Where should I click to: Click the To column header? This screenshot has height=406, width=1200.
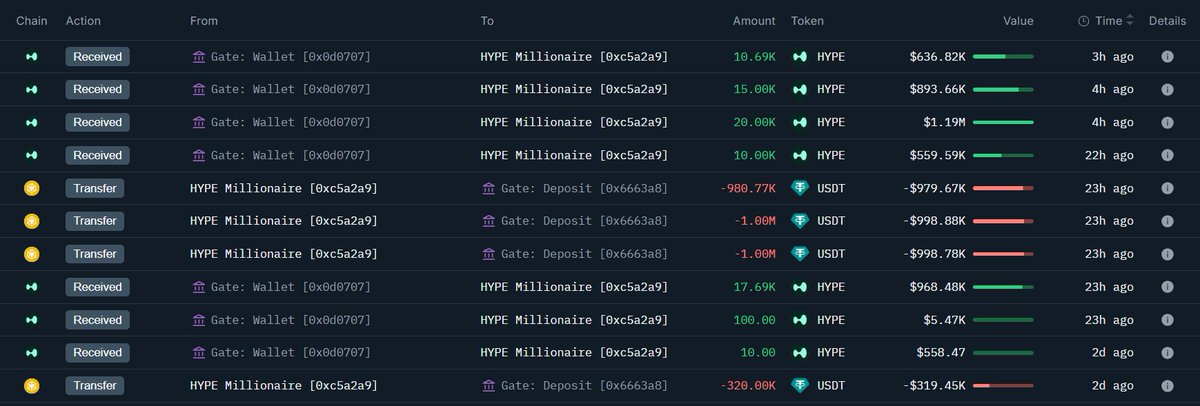(487, 21)
